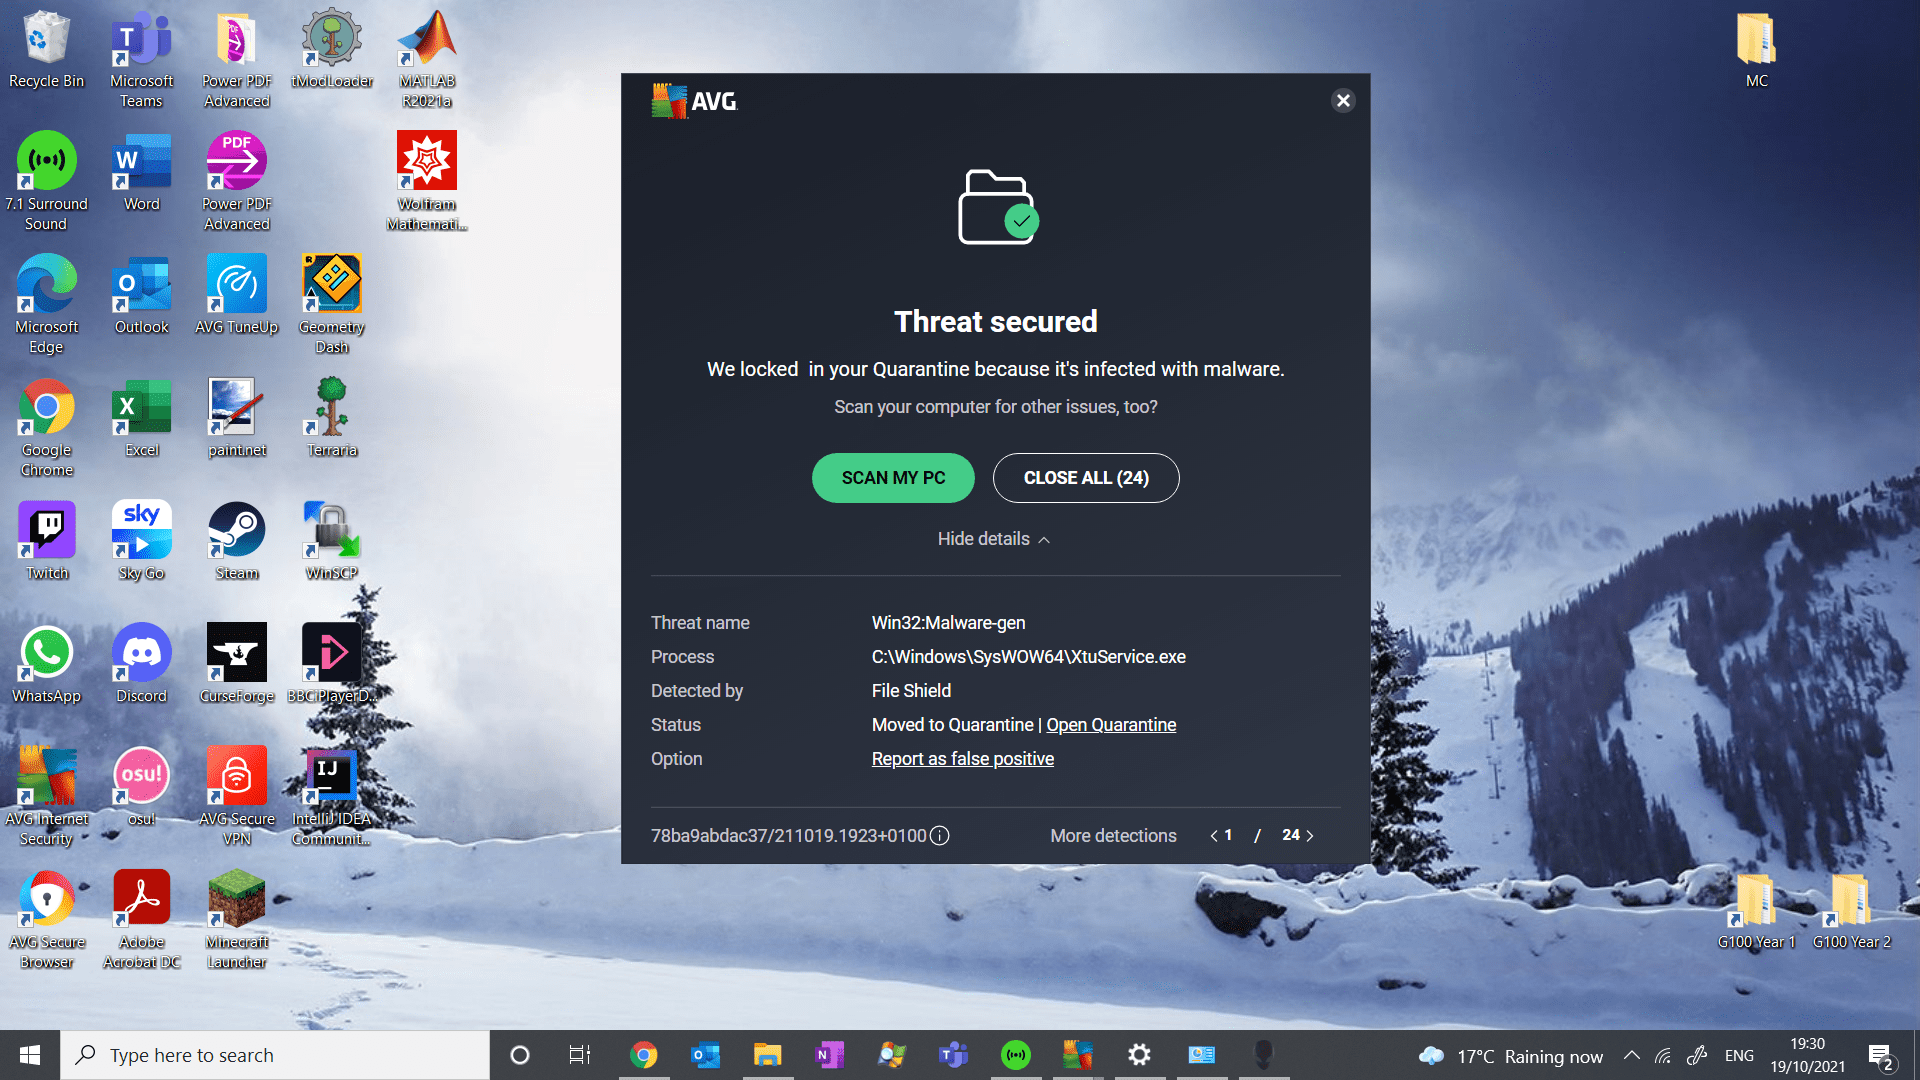1920x1080 pixels.
Task: Select CurseForge desktop icon
Action: pyautogui.click(x=237, y=664)
